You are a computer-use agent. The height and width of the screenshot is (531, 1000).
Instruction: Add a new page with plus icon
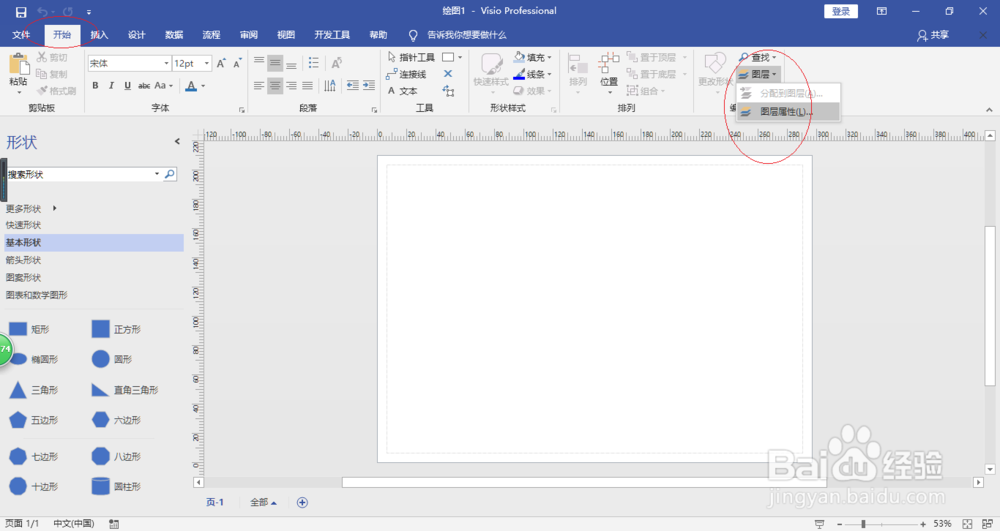pyautogui.click(x=302, y=502)
